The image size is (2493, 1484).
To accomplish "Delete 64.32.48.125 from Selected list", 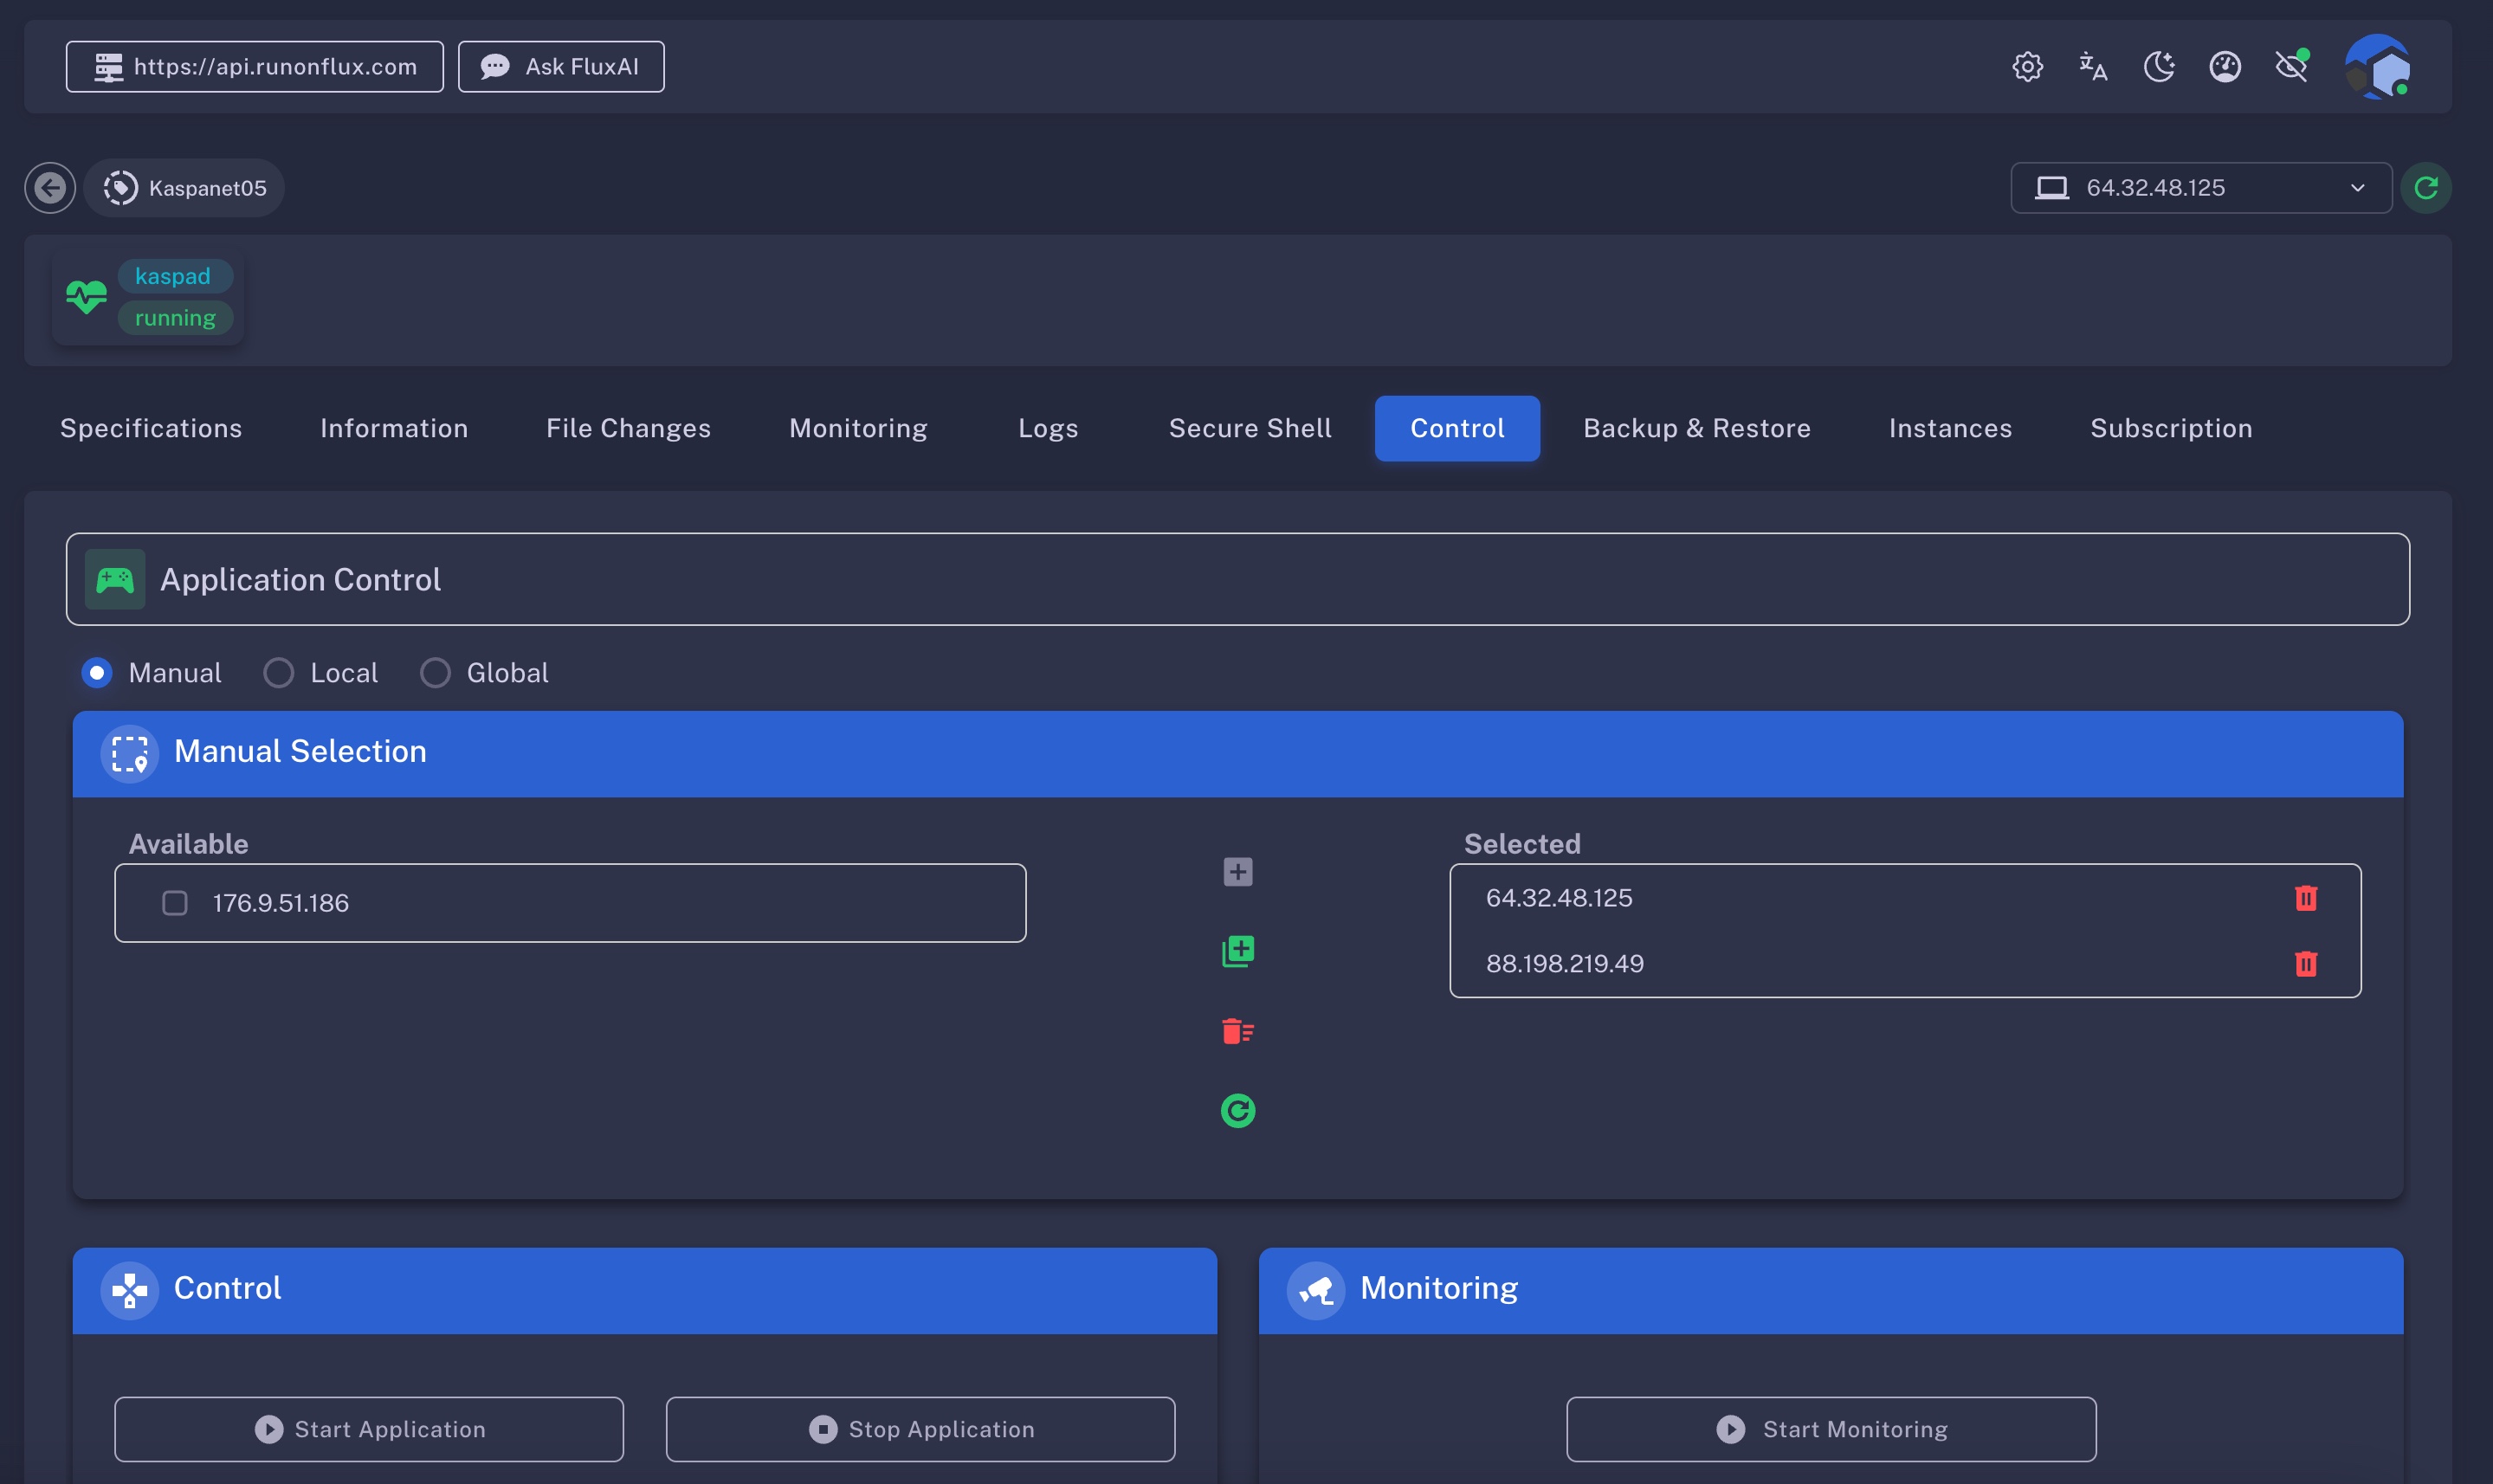I will click(x=2306, y=898).
